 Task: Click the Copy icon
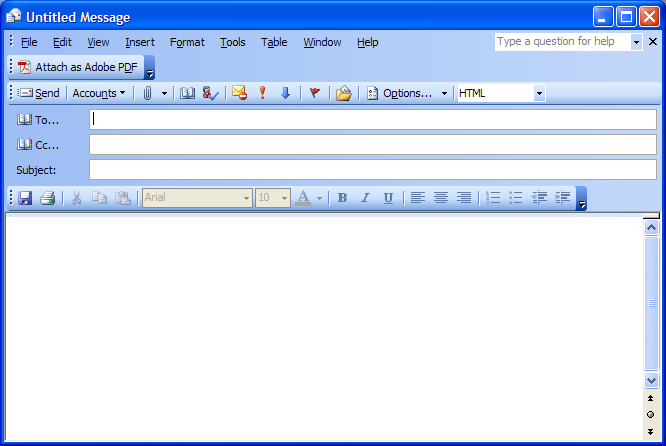coord(99,198)
